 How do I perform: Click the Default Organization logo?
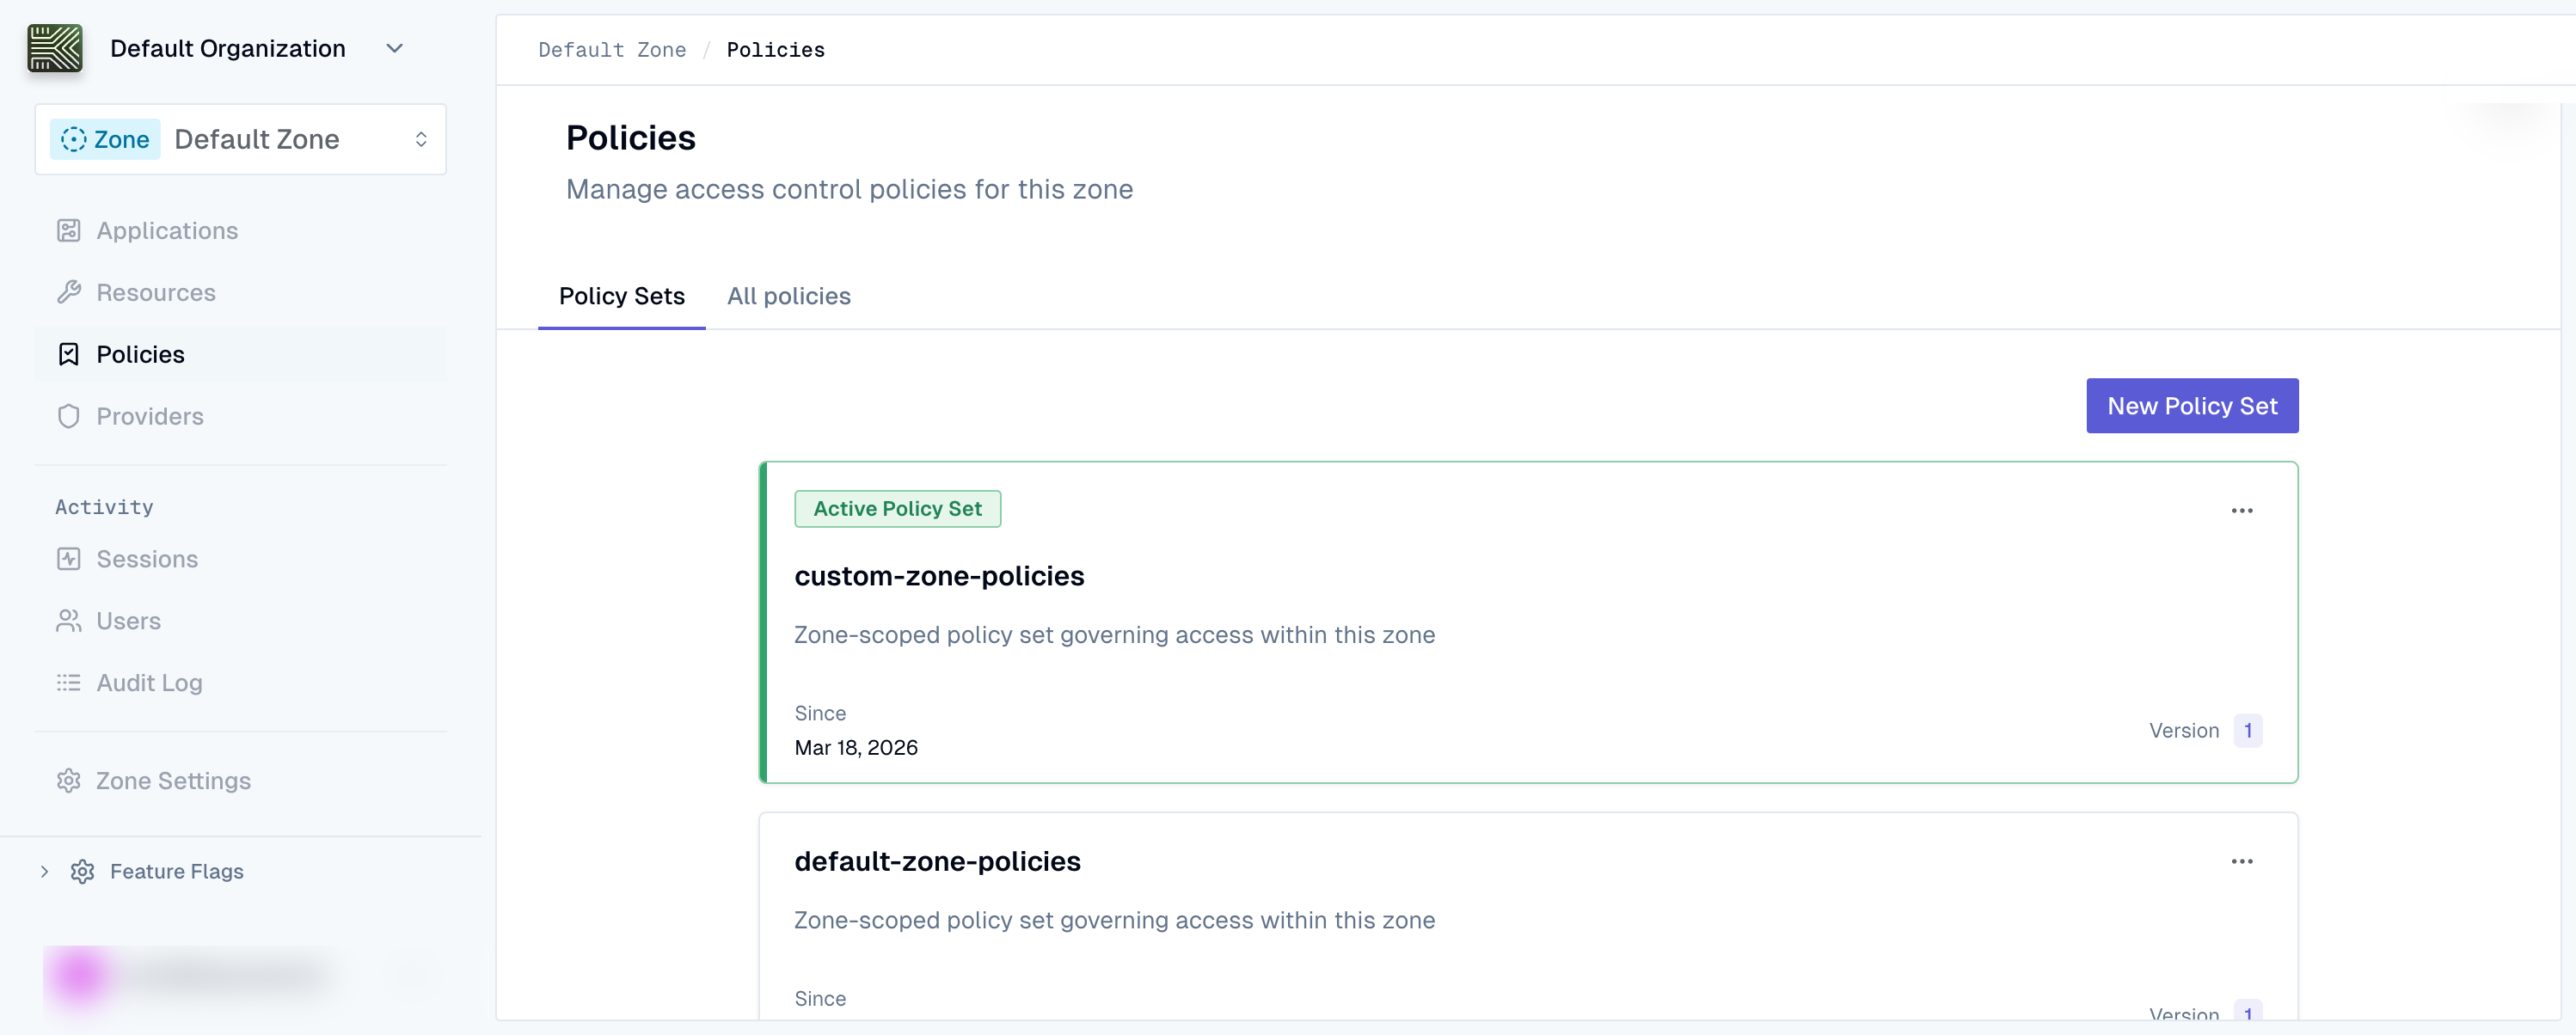coord(55,47)
